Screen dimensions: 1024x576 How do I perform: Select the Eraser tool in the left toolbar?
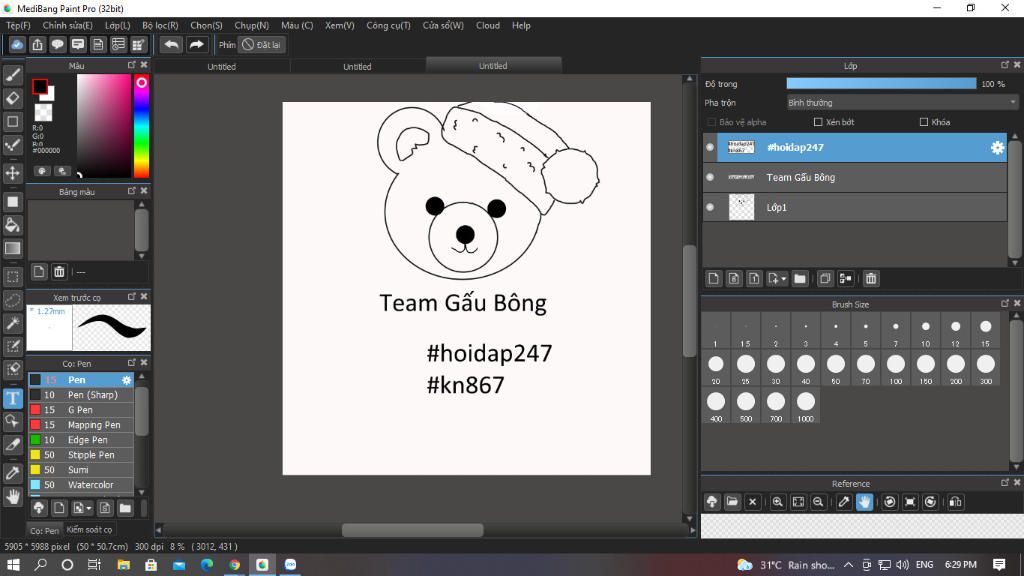[x=12, y=99]
